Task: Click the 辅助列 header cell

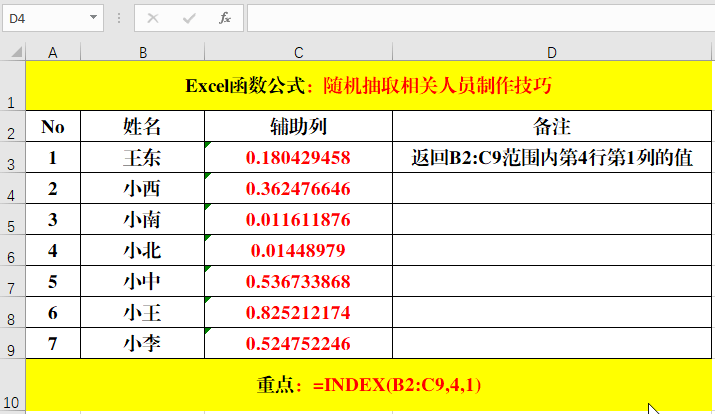Action: pyautogui.click(x=298, y=126)
